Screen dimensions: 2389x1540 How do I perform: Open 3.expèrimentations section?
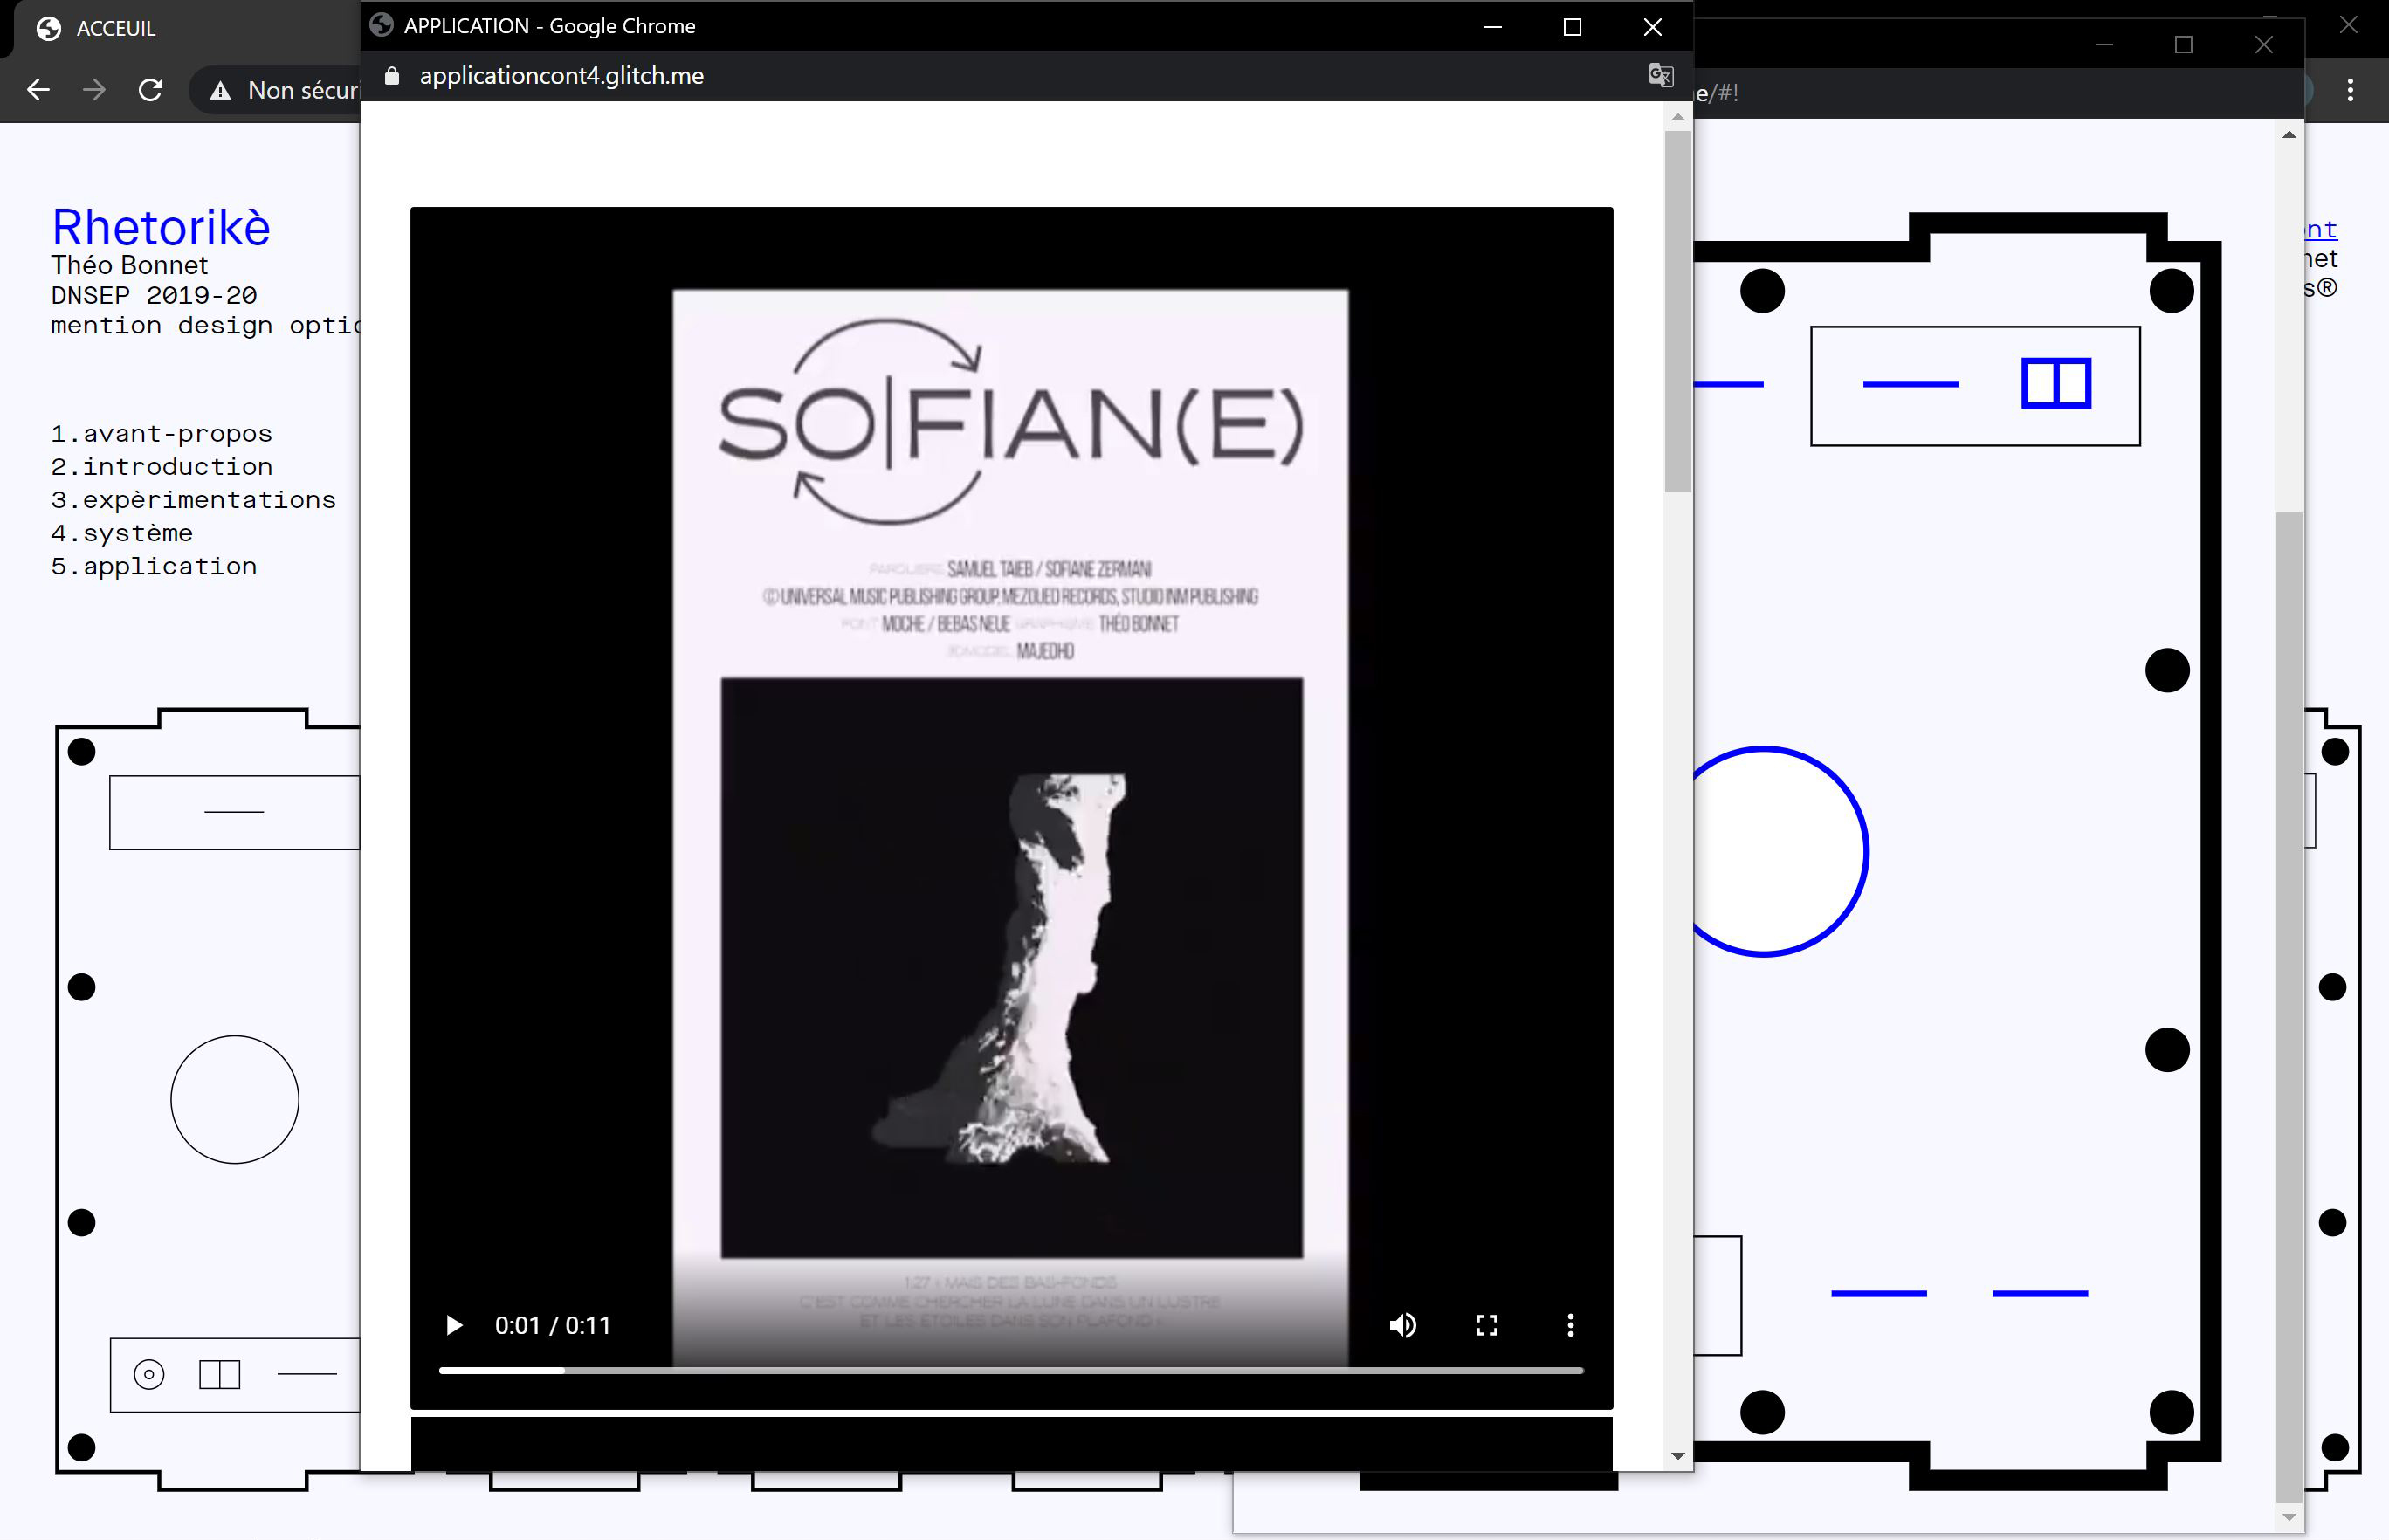[193, 500]
